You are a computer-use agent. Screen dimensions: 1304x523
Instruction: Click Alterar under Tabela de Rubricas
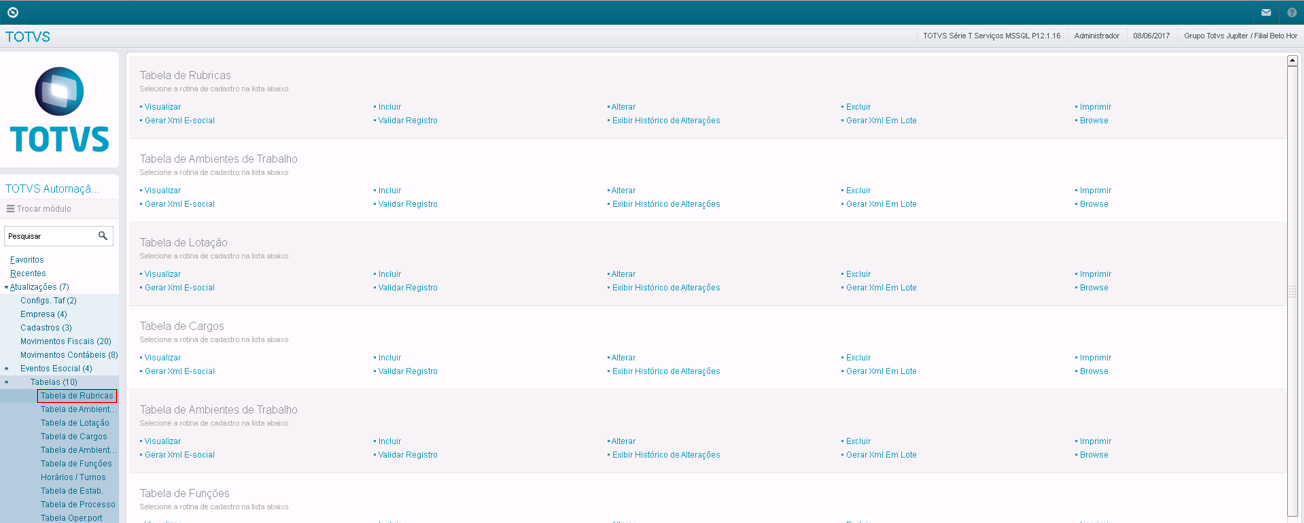[x=623, y=107]
